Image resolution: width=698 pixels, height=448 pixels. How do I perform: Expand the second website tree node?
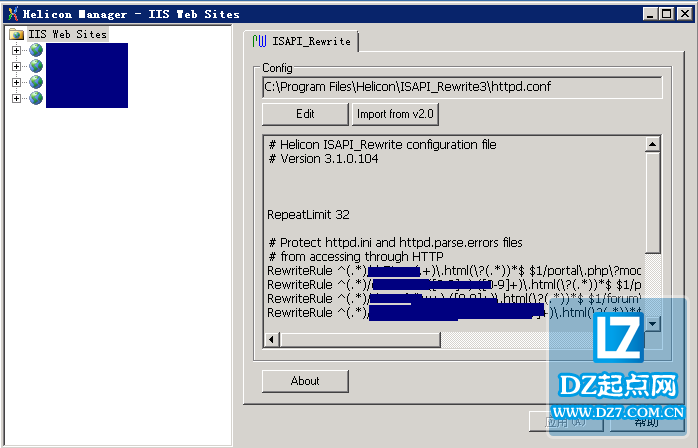[x=16, y=66]
